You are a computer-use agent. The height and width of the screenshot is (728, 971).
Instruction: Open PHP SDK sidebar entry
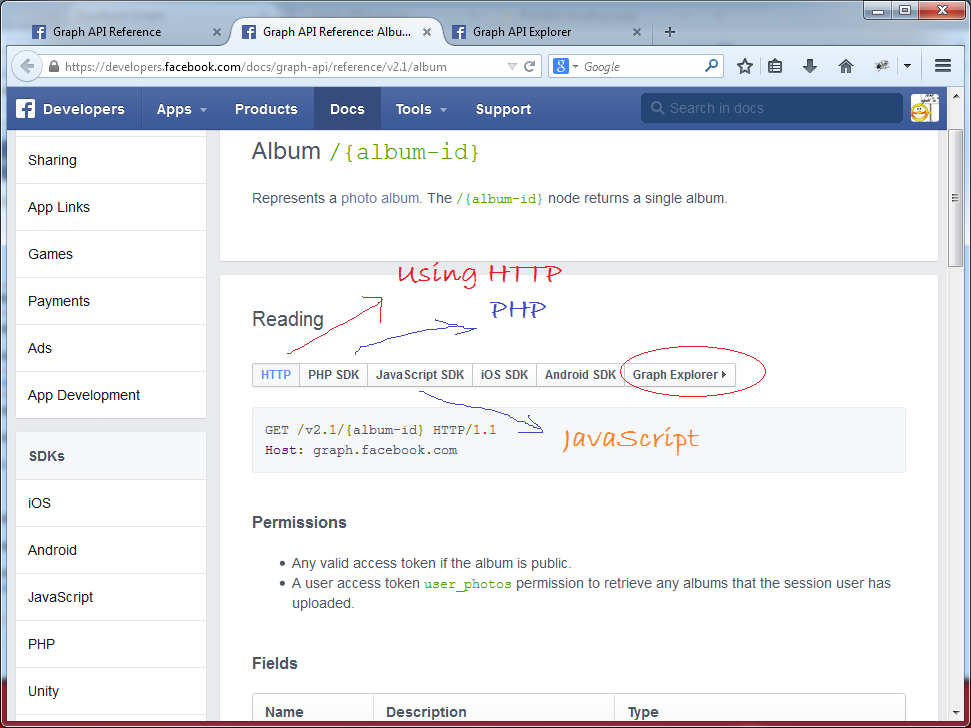point(111,644)
